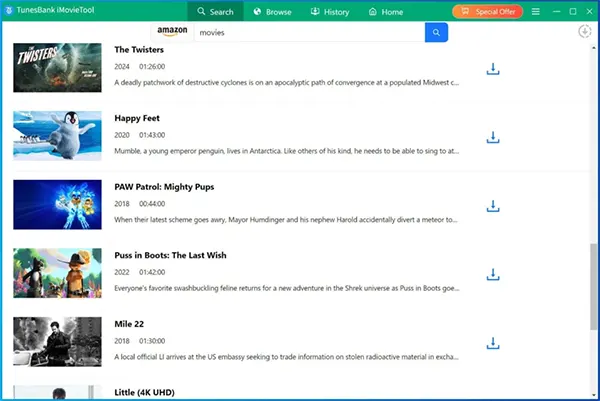Open the download queue icon at top right

584,32
